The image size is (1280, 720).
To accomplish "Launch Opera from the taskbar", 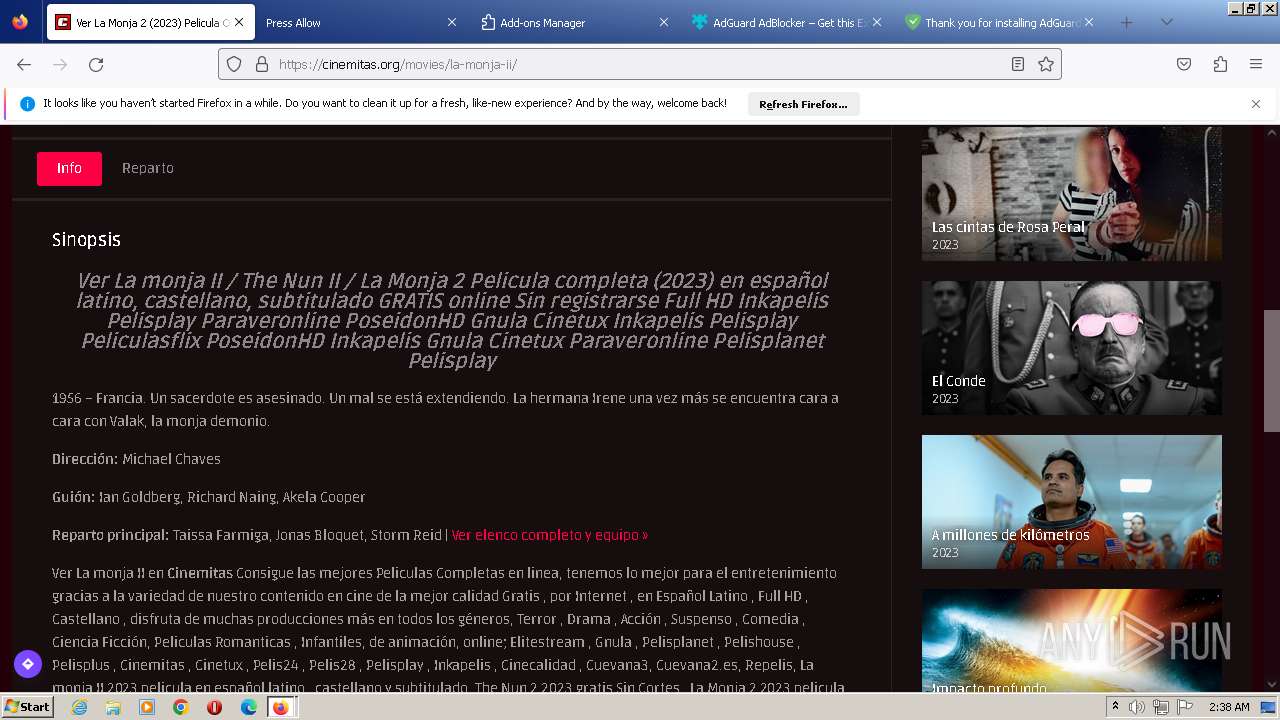I will click(x=214, y=707).
